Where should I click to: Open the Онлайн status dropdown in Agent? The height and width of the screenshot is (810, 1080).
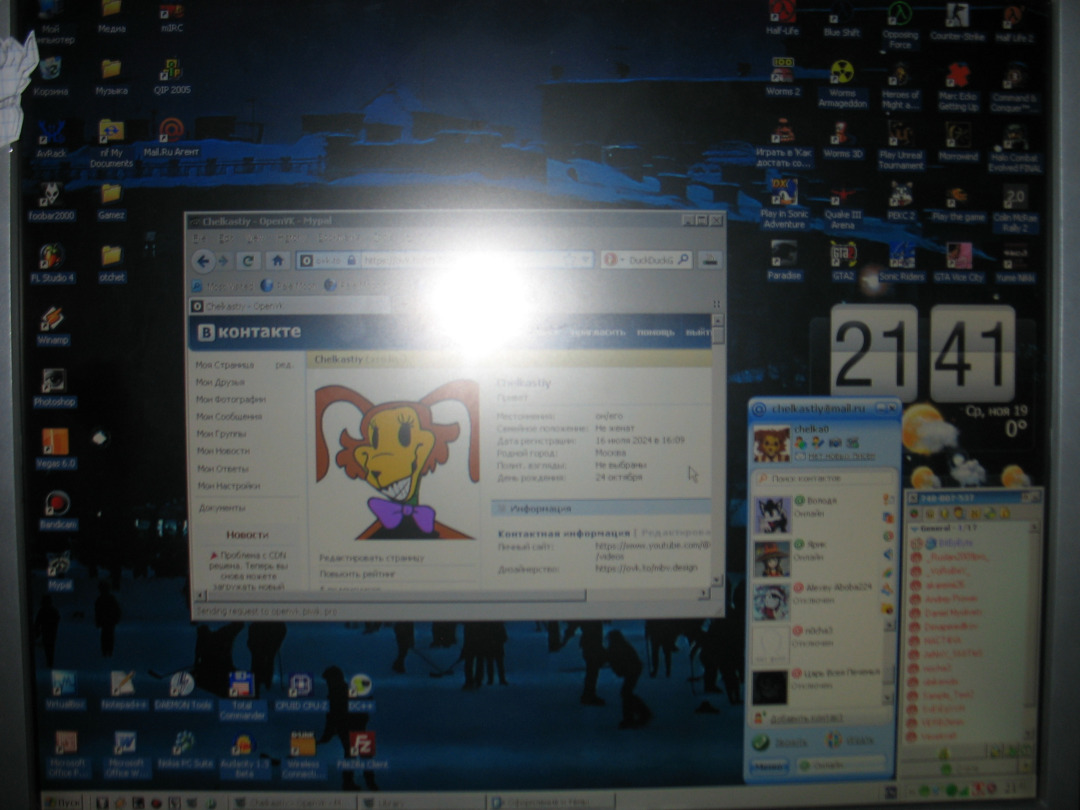(842, 765)
